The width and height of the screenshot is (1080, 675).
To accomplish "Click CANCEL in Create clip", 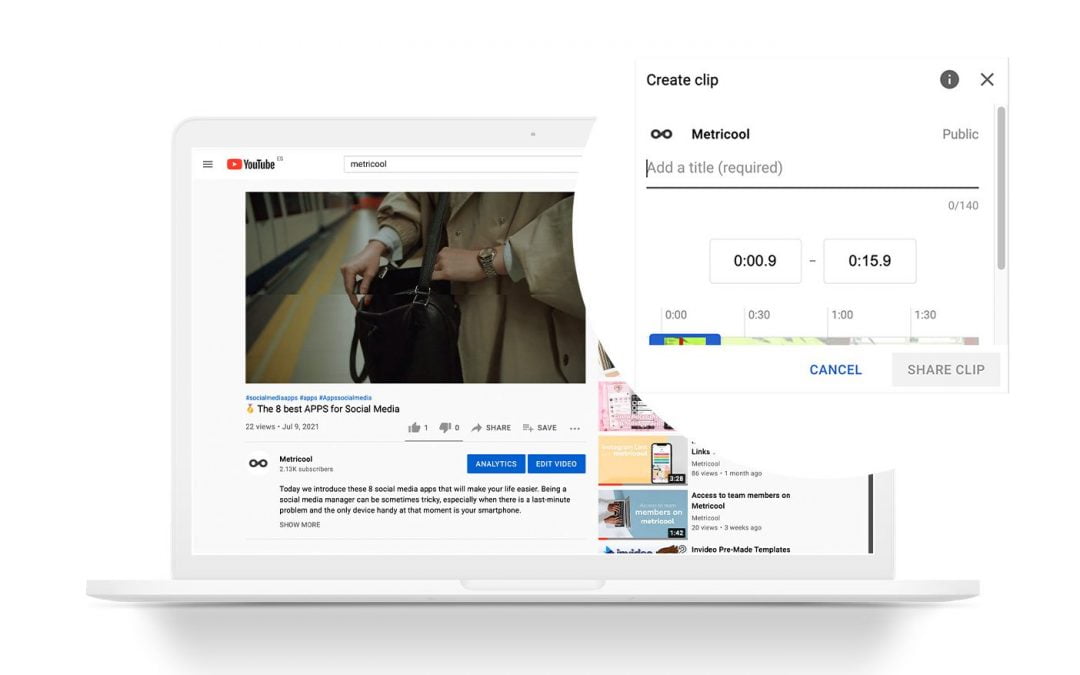I will tap(835, 370).
